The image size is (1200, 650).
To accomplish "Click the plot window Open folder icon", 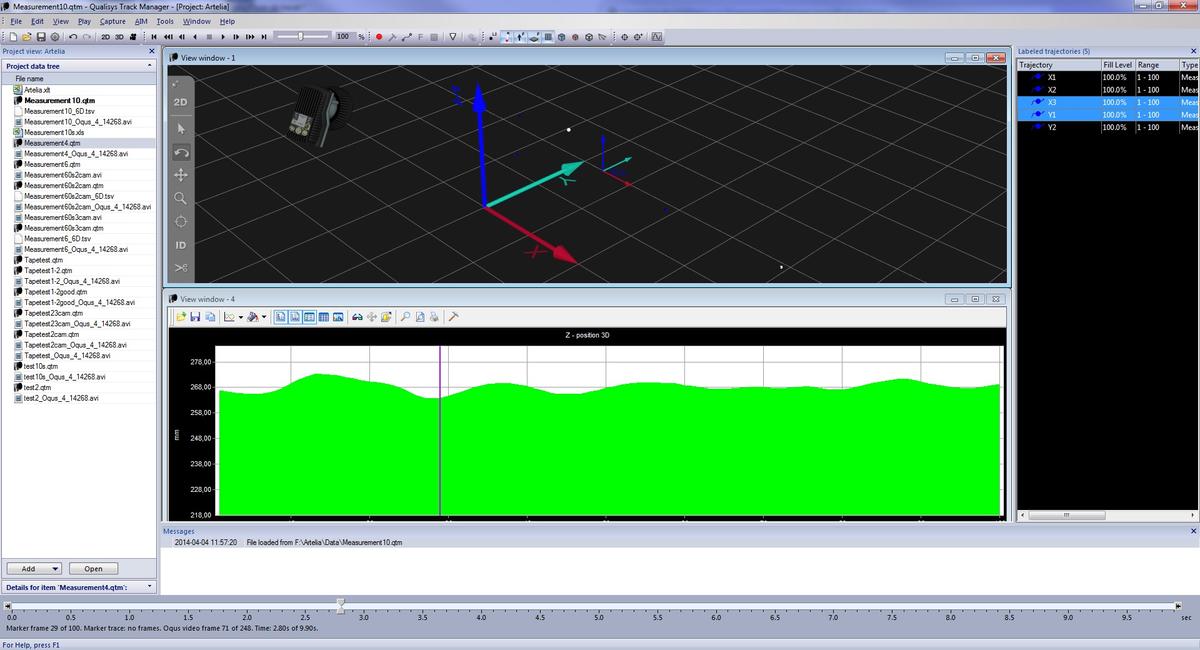I will point(181,317).
